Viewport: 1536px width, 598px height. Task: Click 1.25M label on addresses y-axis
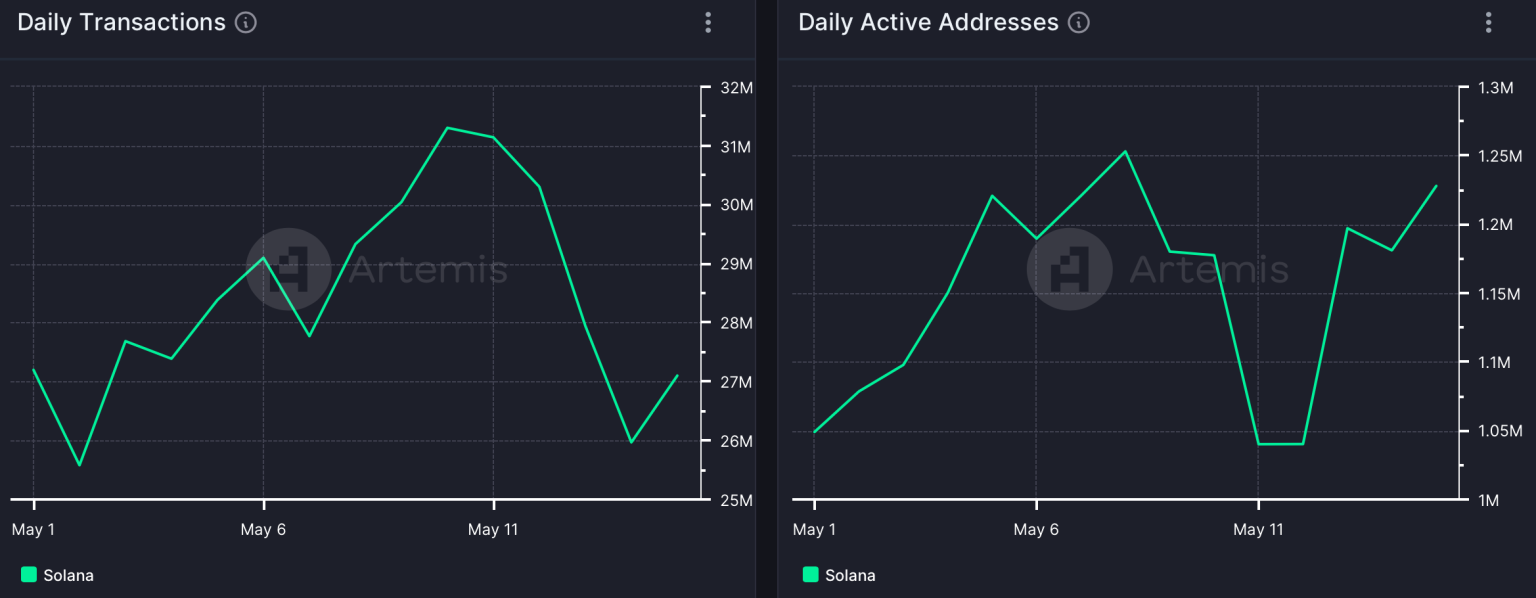tap(1500, 157)
